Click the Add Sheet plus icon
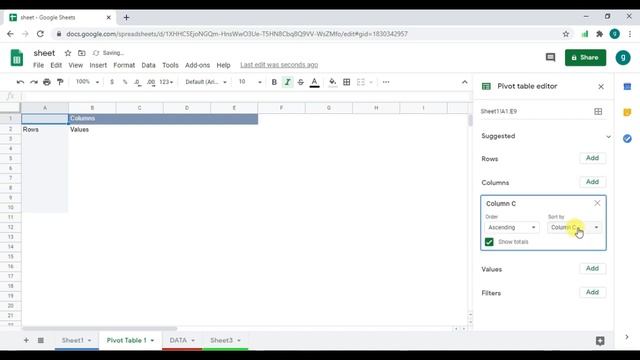640x360 pixels. [26, 340]
